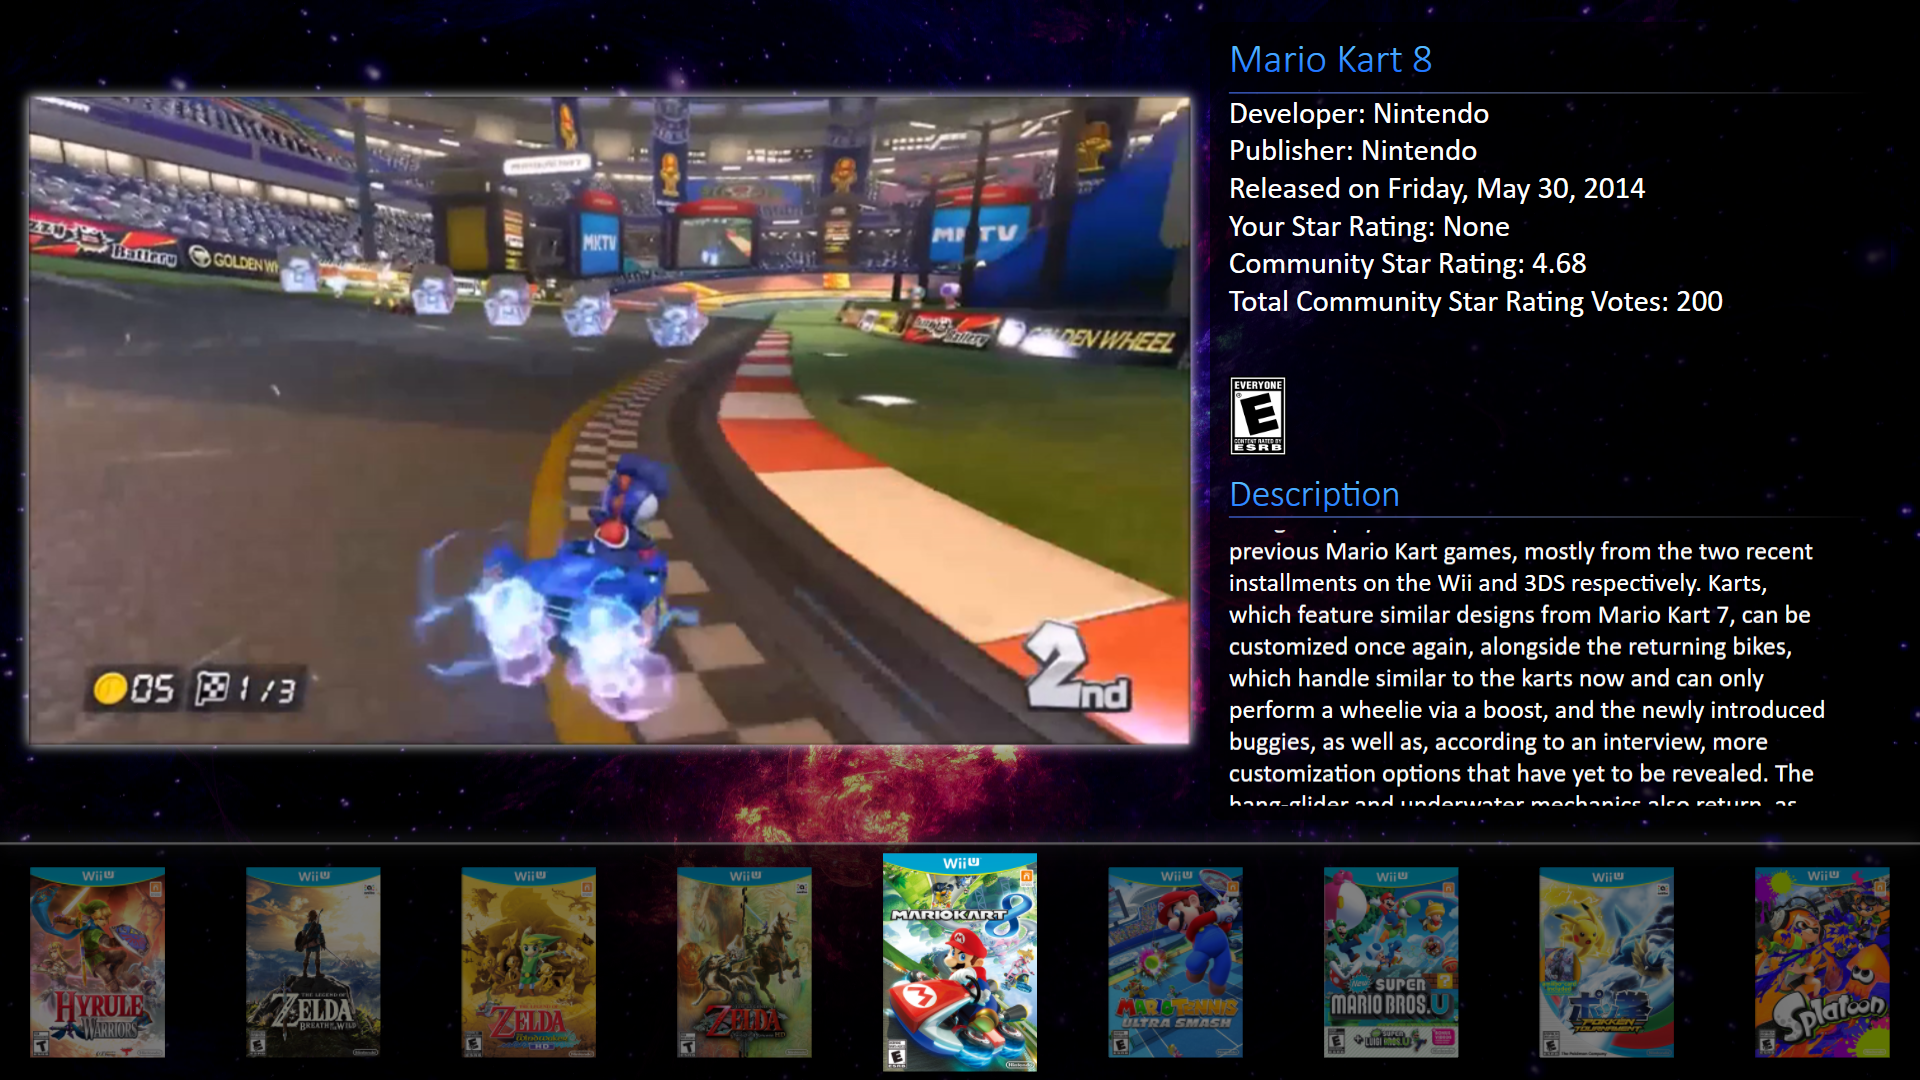Click Total Community Star Rating Votes: 200
The width and height of the screenshot is (1920, 1080).
pos(1476,301)
